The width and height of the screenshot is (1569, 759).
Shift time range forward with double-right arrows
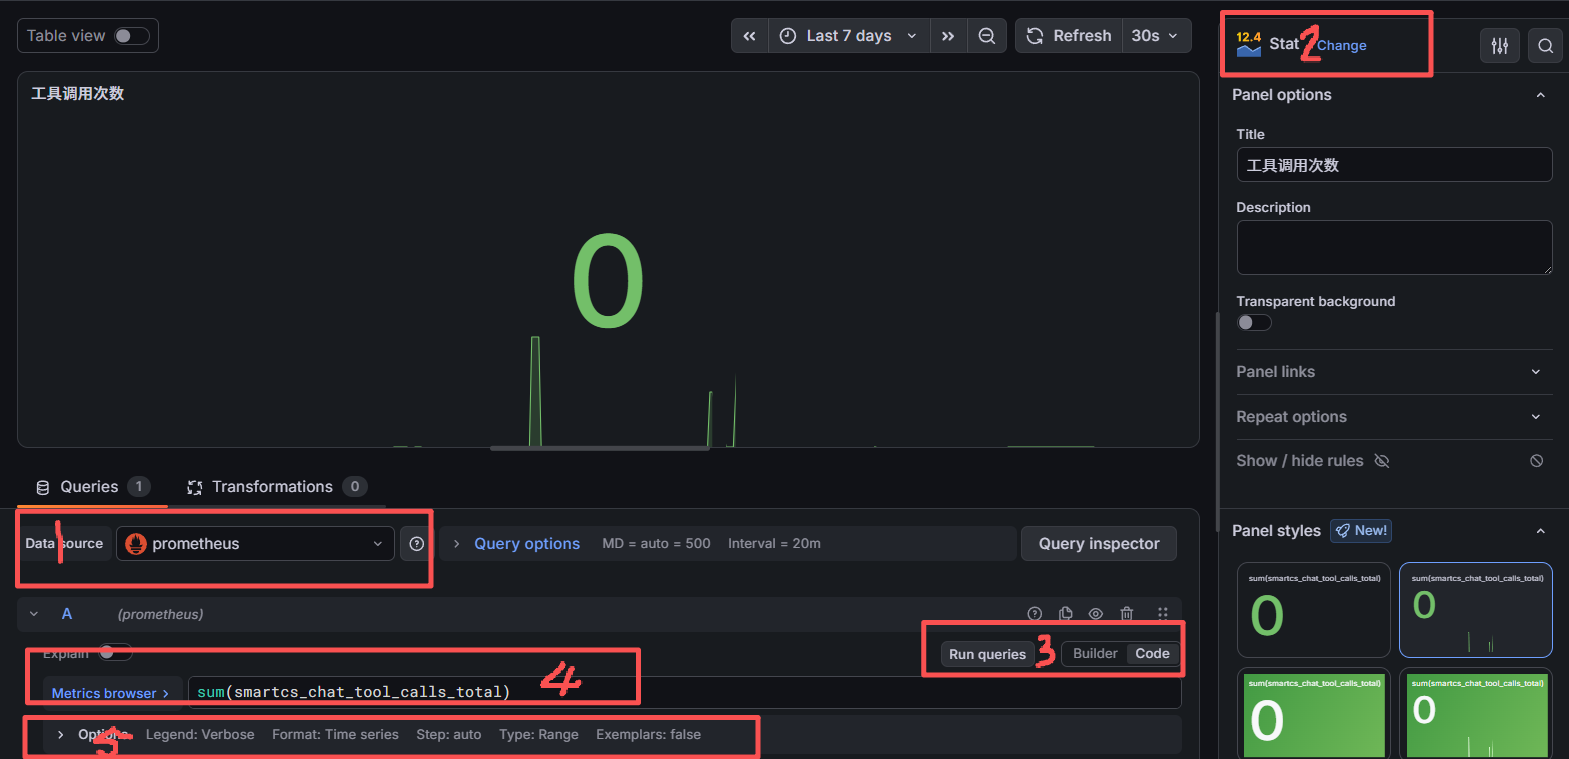coord(948,36)
